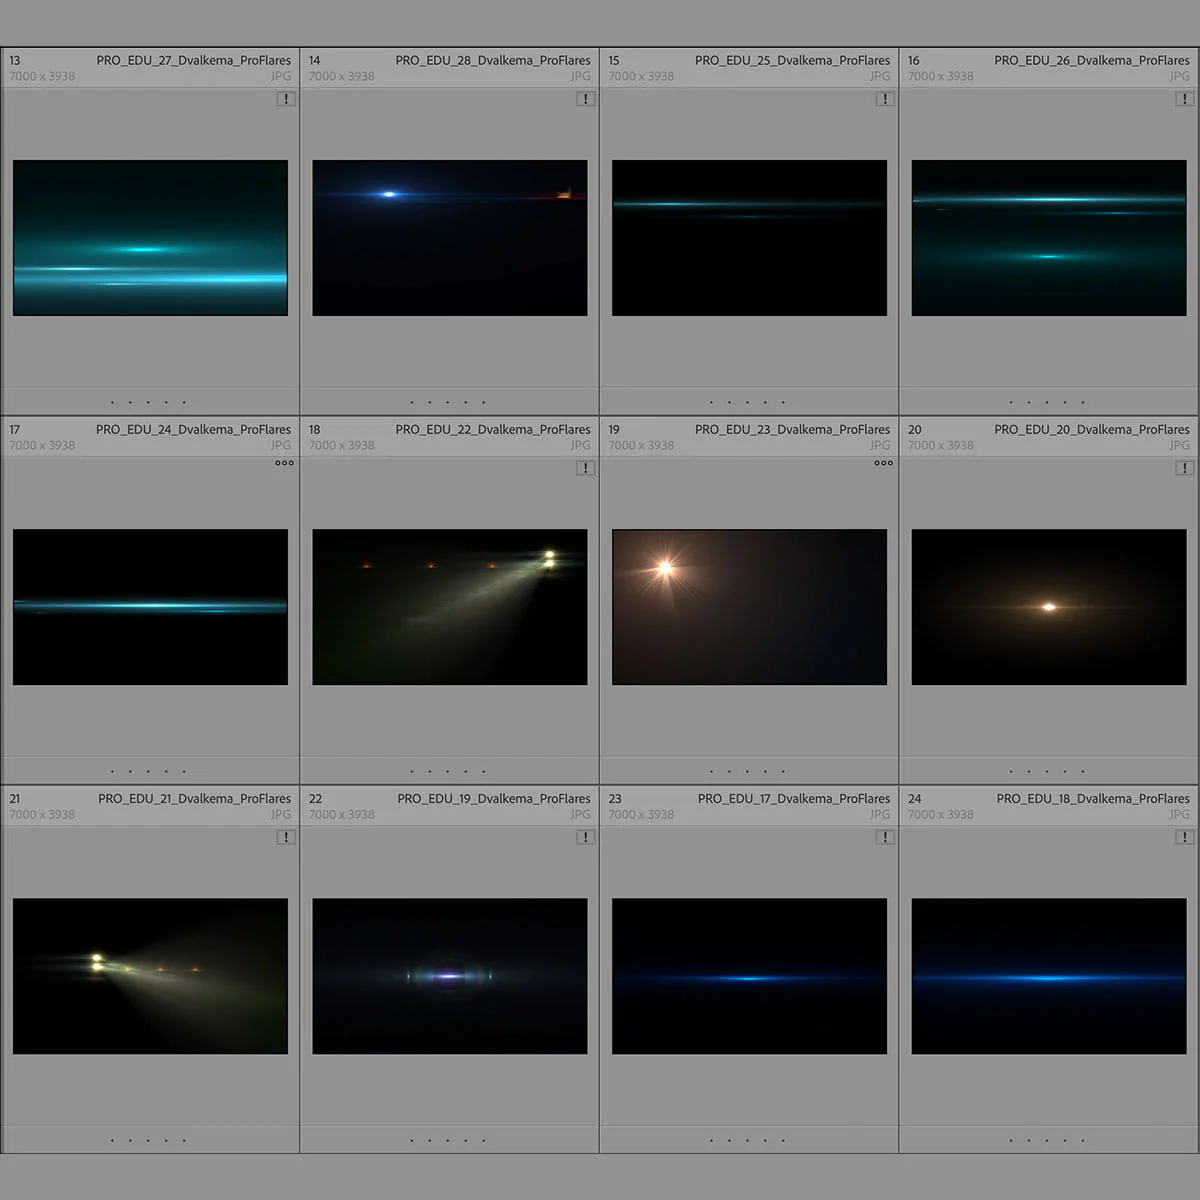The height and width of the screenshot is (1200, 1200).
Task: Click the rating dots under PRO_EDU_17
Action: pos(747,1140)
